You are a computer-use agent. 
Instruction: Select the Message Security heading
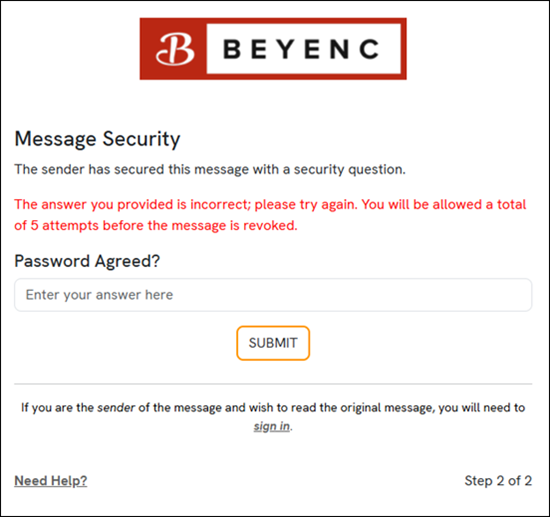(x=97, y=139)
